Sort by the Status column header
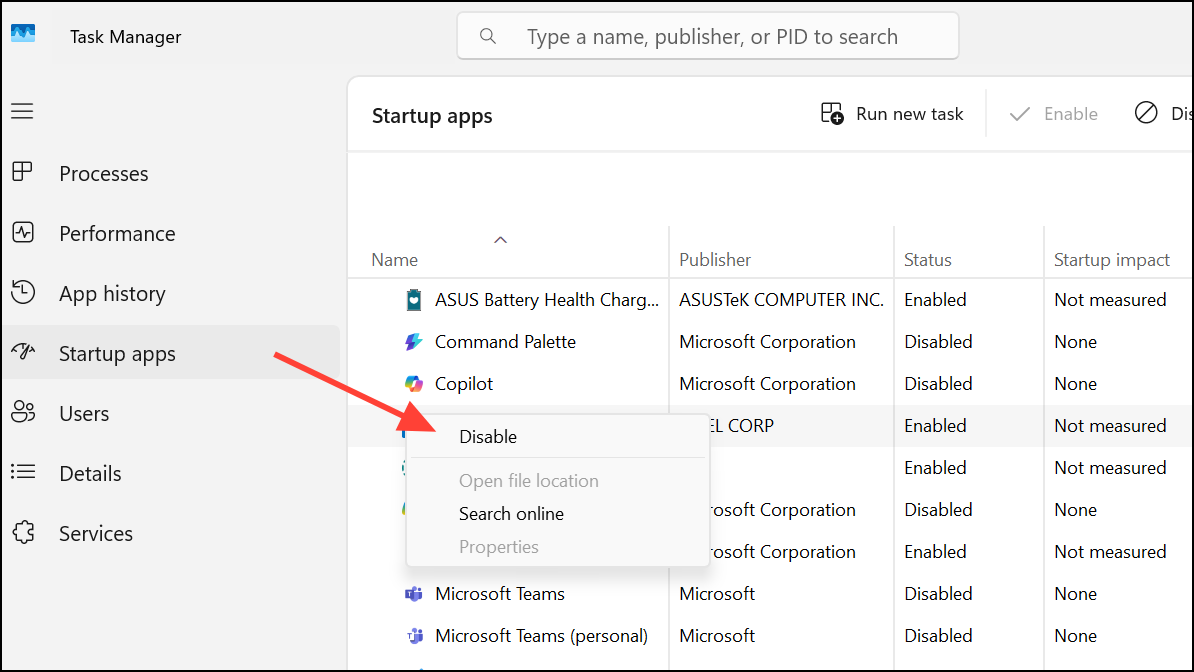The image size is (1194, 672). (928, 260)
